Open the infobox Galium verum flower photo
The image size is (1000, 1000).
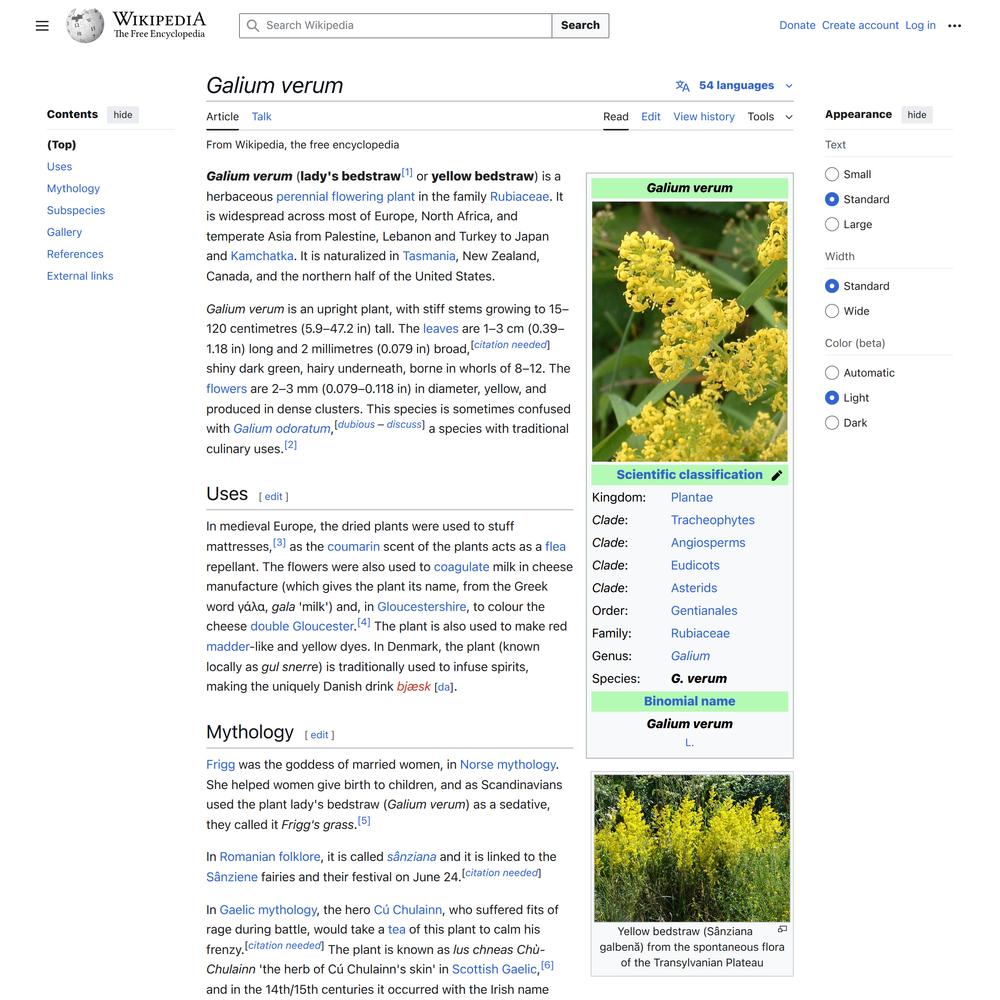[x=689, y=332]
